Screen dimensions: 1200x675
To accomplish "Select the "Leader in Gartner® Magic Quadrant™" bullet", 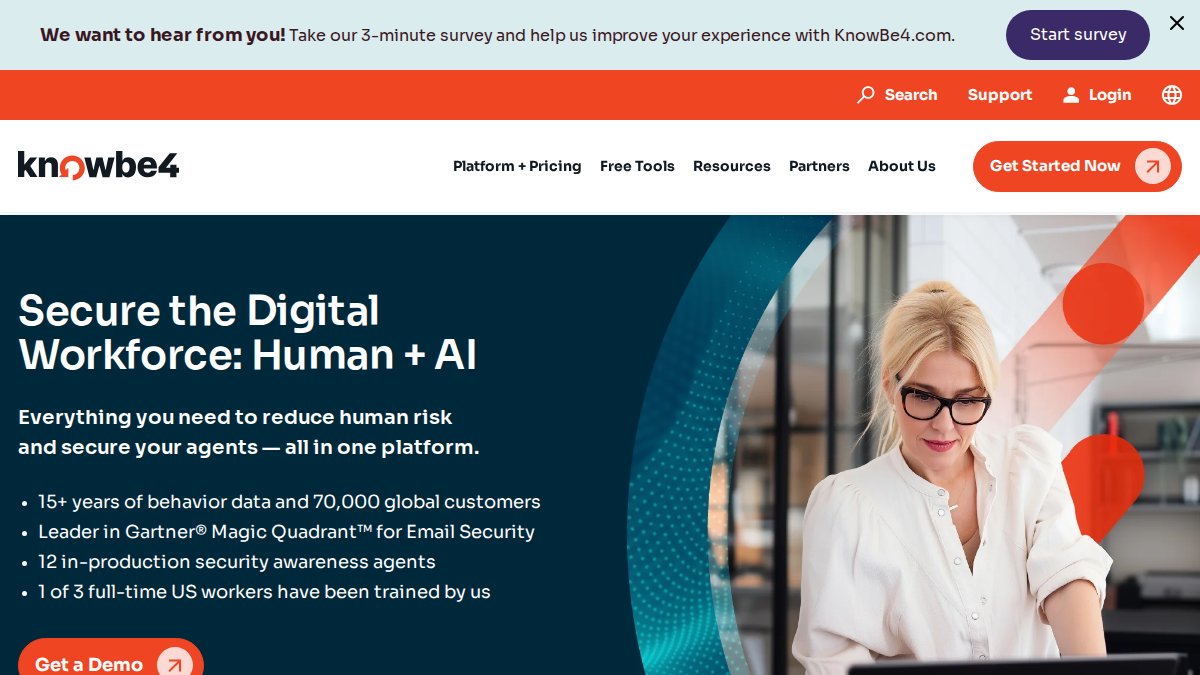I will [286, 532].
